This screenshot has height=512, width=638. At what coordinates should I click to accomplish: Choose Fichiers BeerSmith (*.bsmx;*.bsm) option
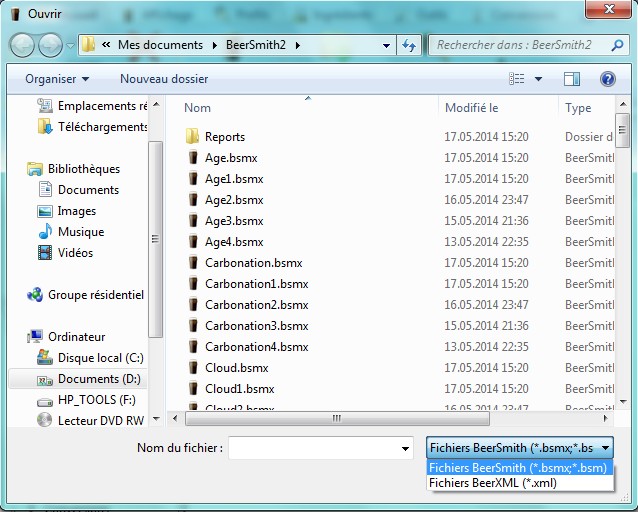[x=518, y=467]
